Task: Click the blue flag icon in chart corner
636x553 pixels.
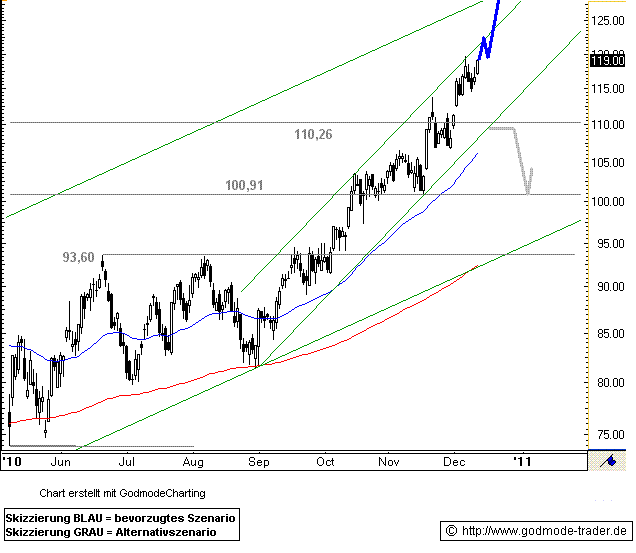Action: click(x=606, y=460)
